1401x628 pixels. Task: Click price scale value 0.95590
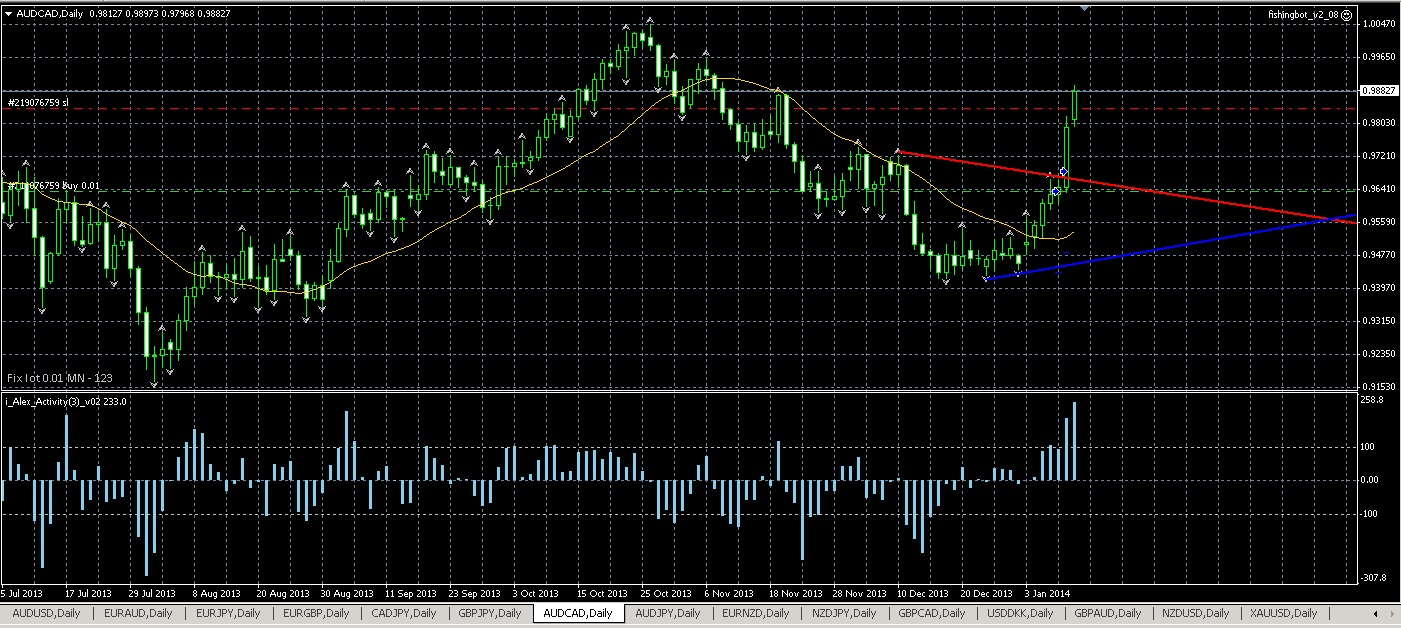(1379, 221)
